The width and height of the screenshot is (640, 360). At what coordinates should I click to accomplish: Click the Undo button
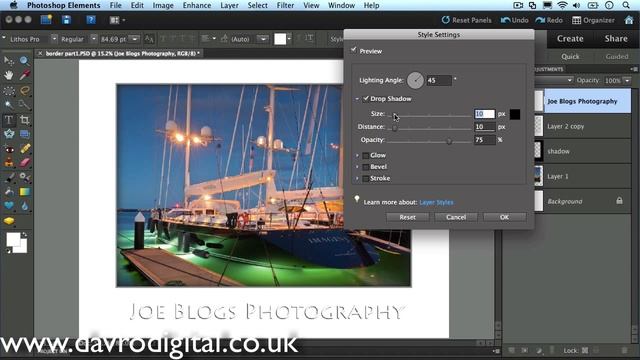tap(515, 20)
